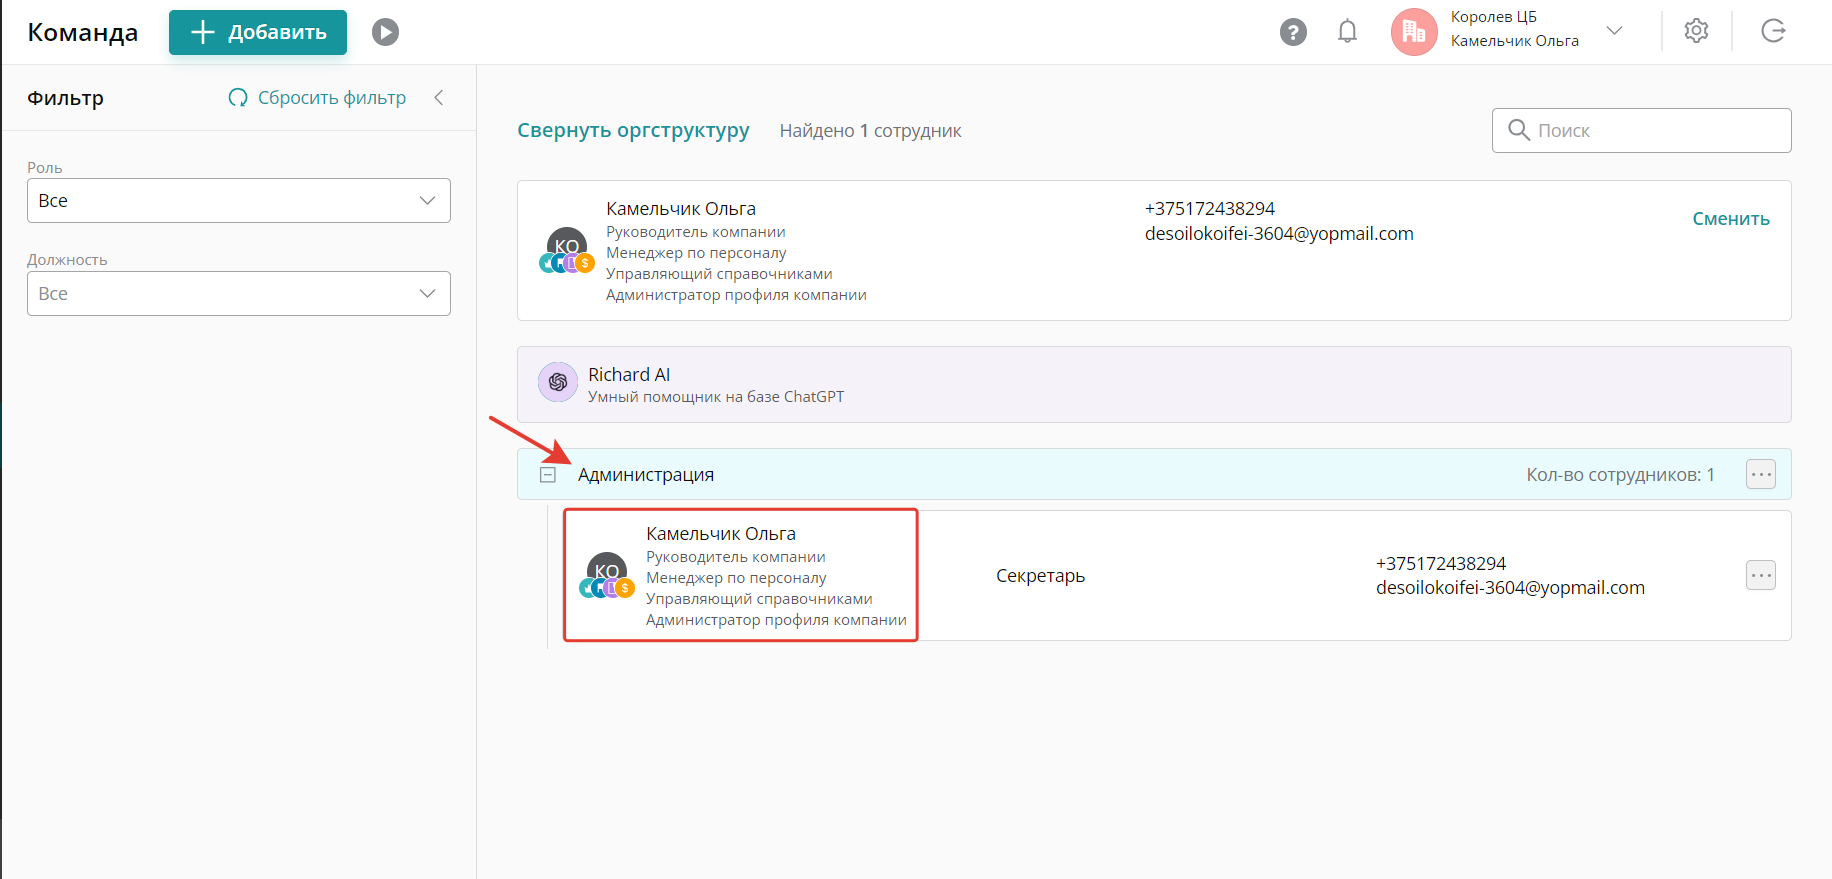Play the video tutorial icon
This screenshot has width=1832, height=879.
[385, 32]
